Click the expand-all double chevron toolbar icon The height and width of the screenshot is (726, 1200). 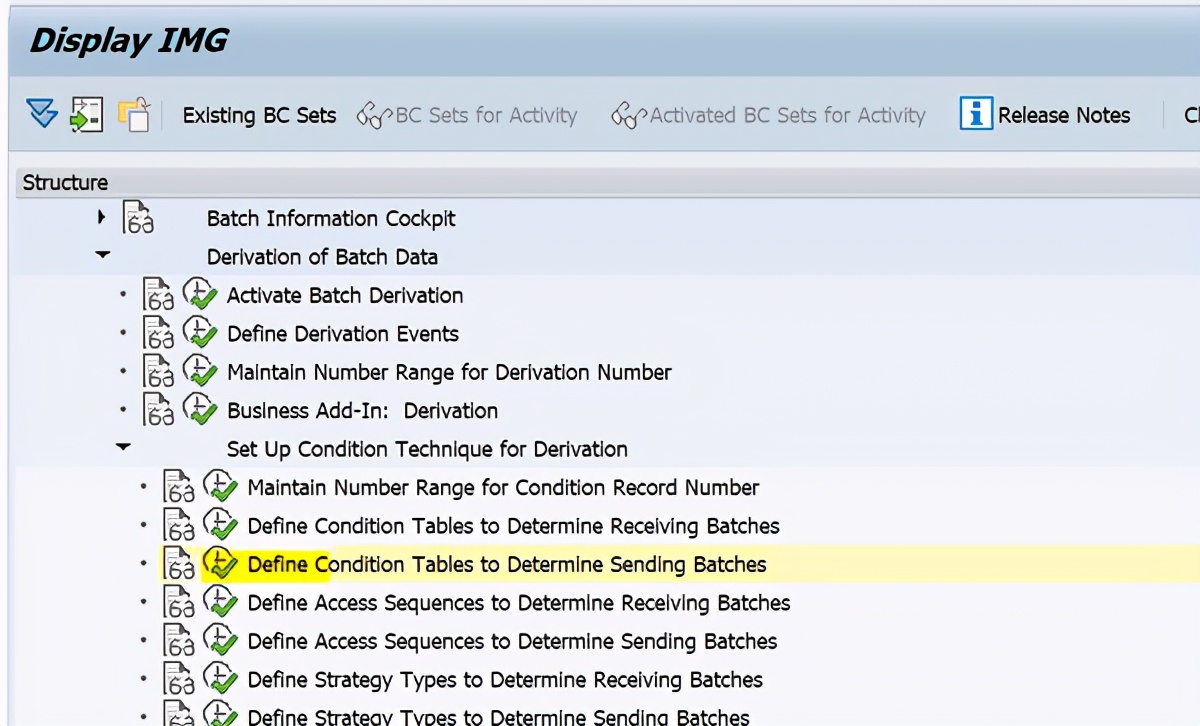pyautogui.click(x=42, y=114)
